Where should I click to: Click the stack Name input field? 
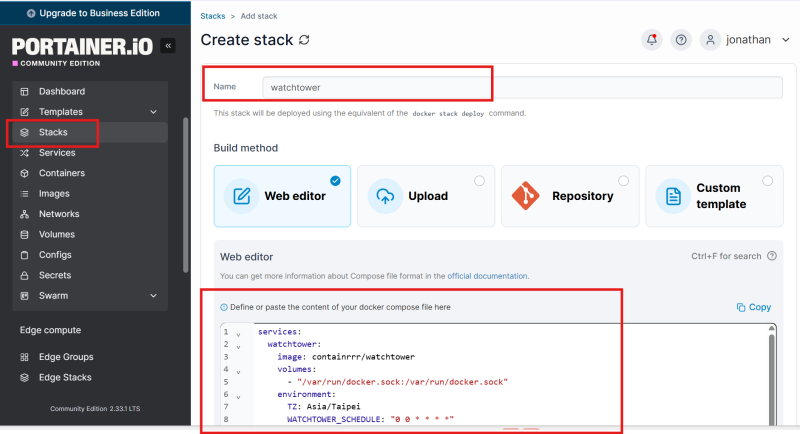(x=522, y=87)
